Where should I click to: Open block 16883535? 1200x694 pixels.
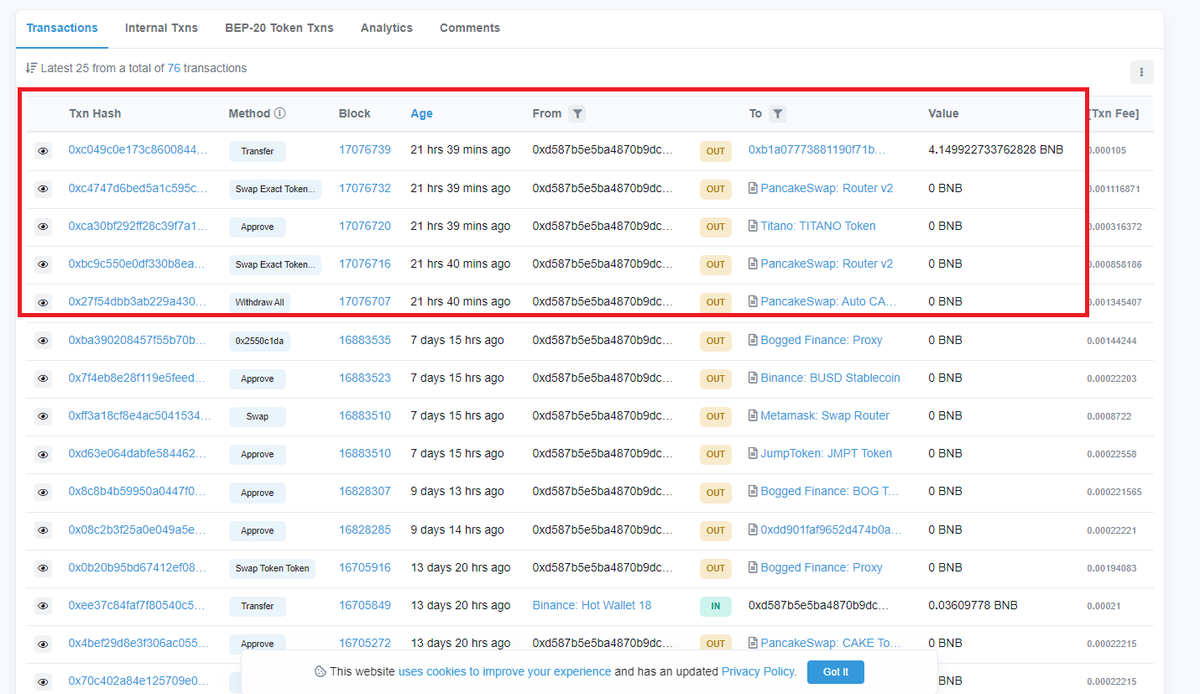pyautogui.click(x=365, y=340)
